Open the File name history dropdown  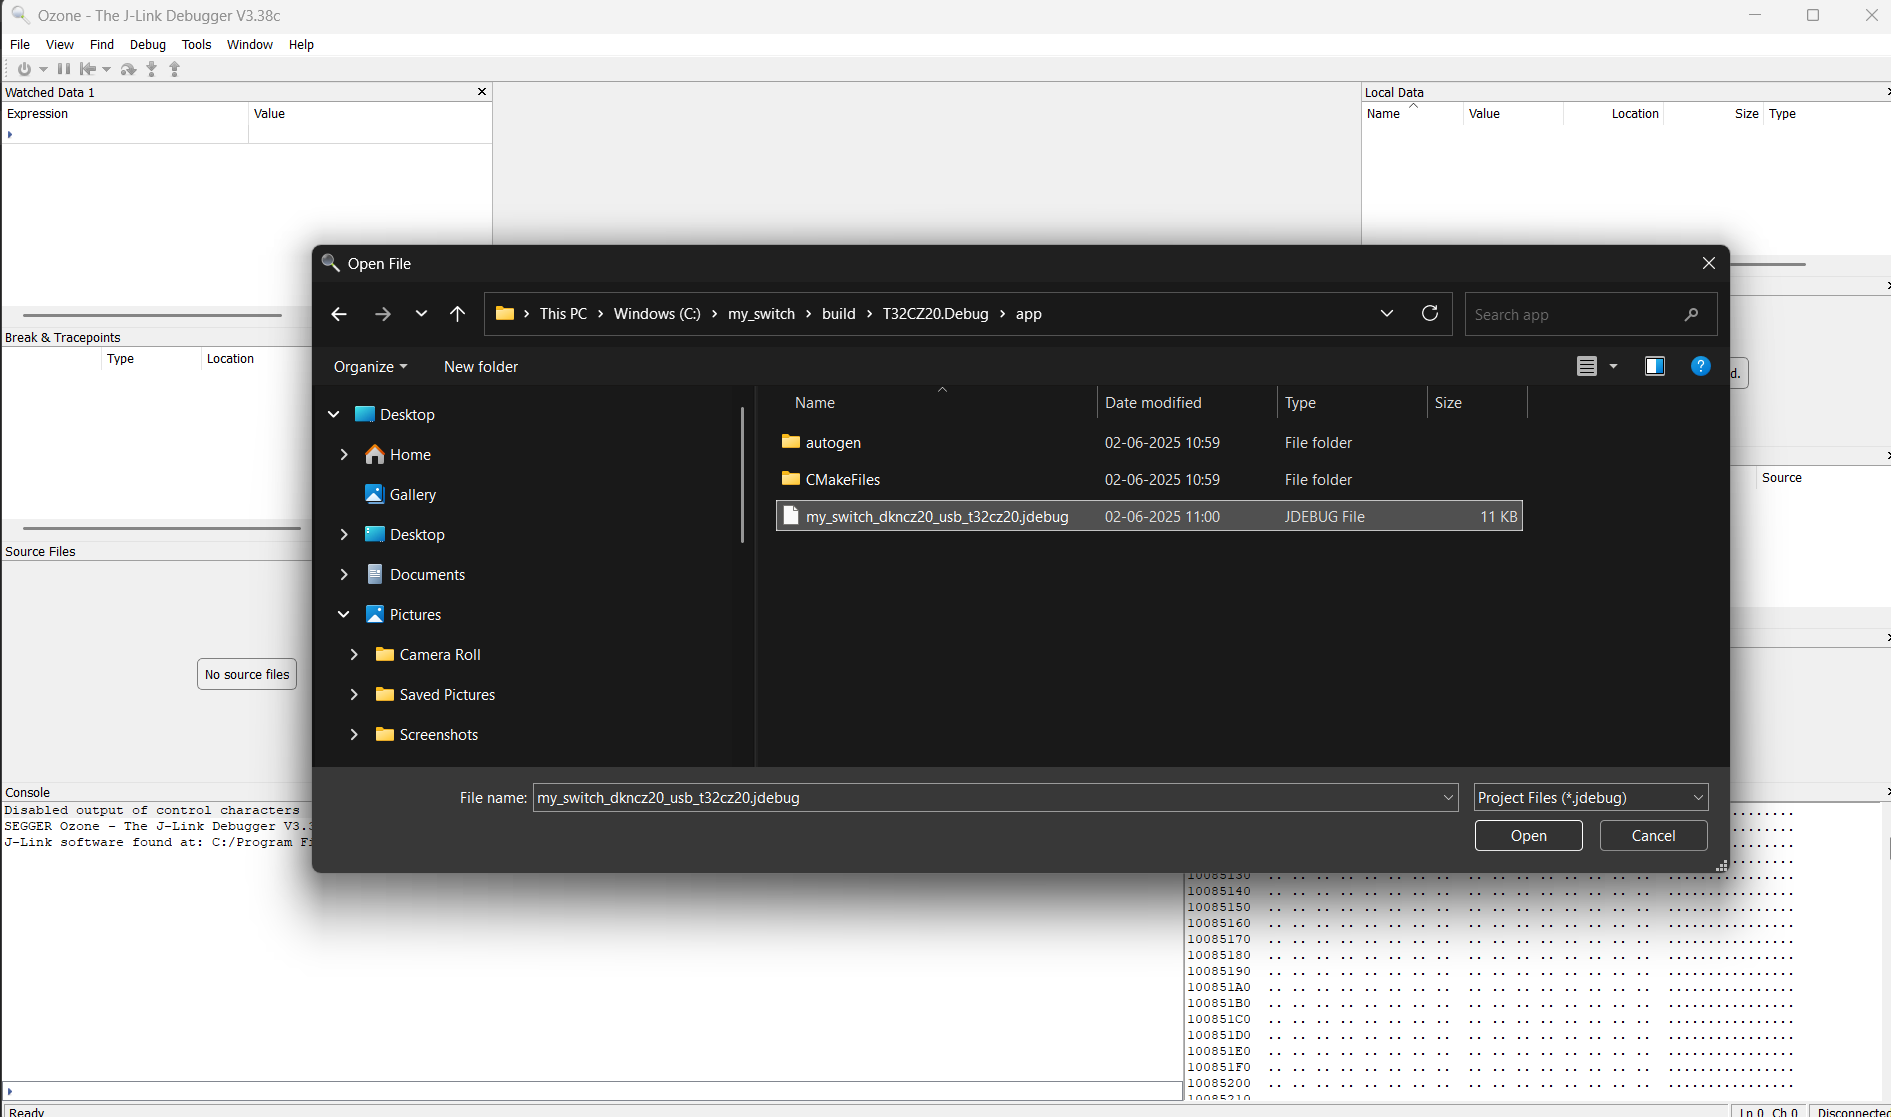coord(1448,797)
